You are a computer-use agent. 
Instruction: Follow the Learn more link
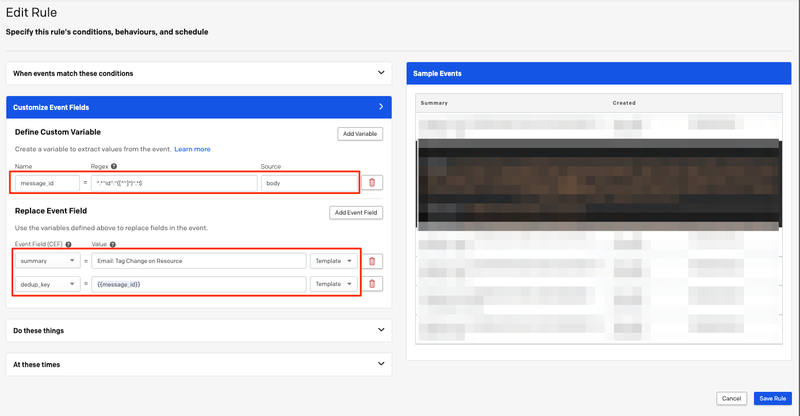tap(192, 149)
